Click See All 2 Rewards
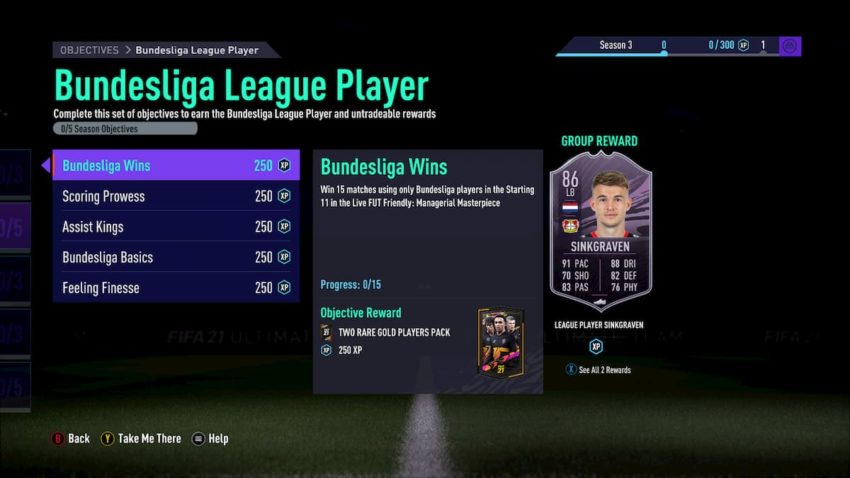Viewport: 850px width, 478px height. tap(604, 370)
